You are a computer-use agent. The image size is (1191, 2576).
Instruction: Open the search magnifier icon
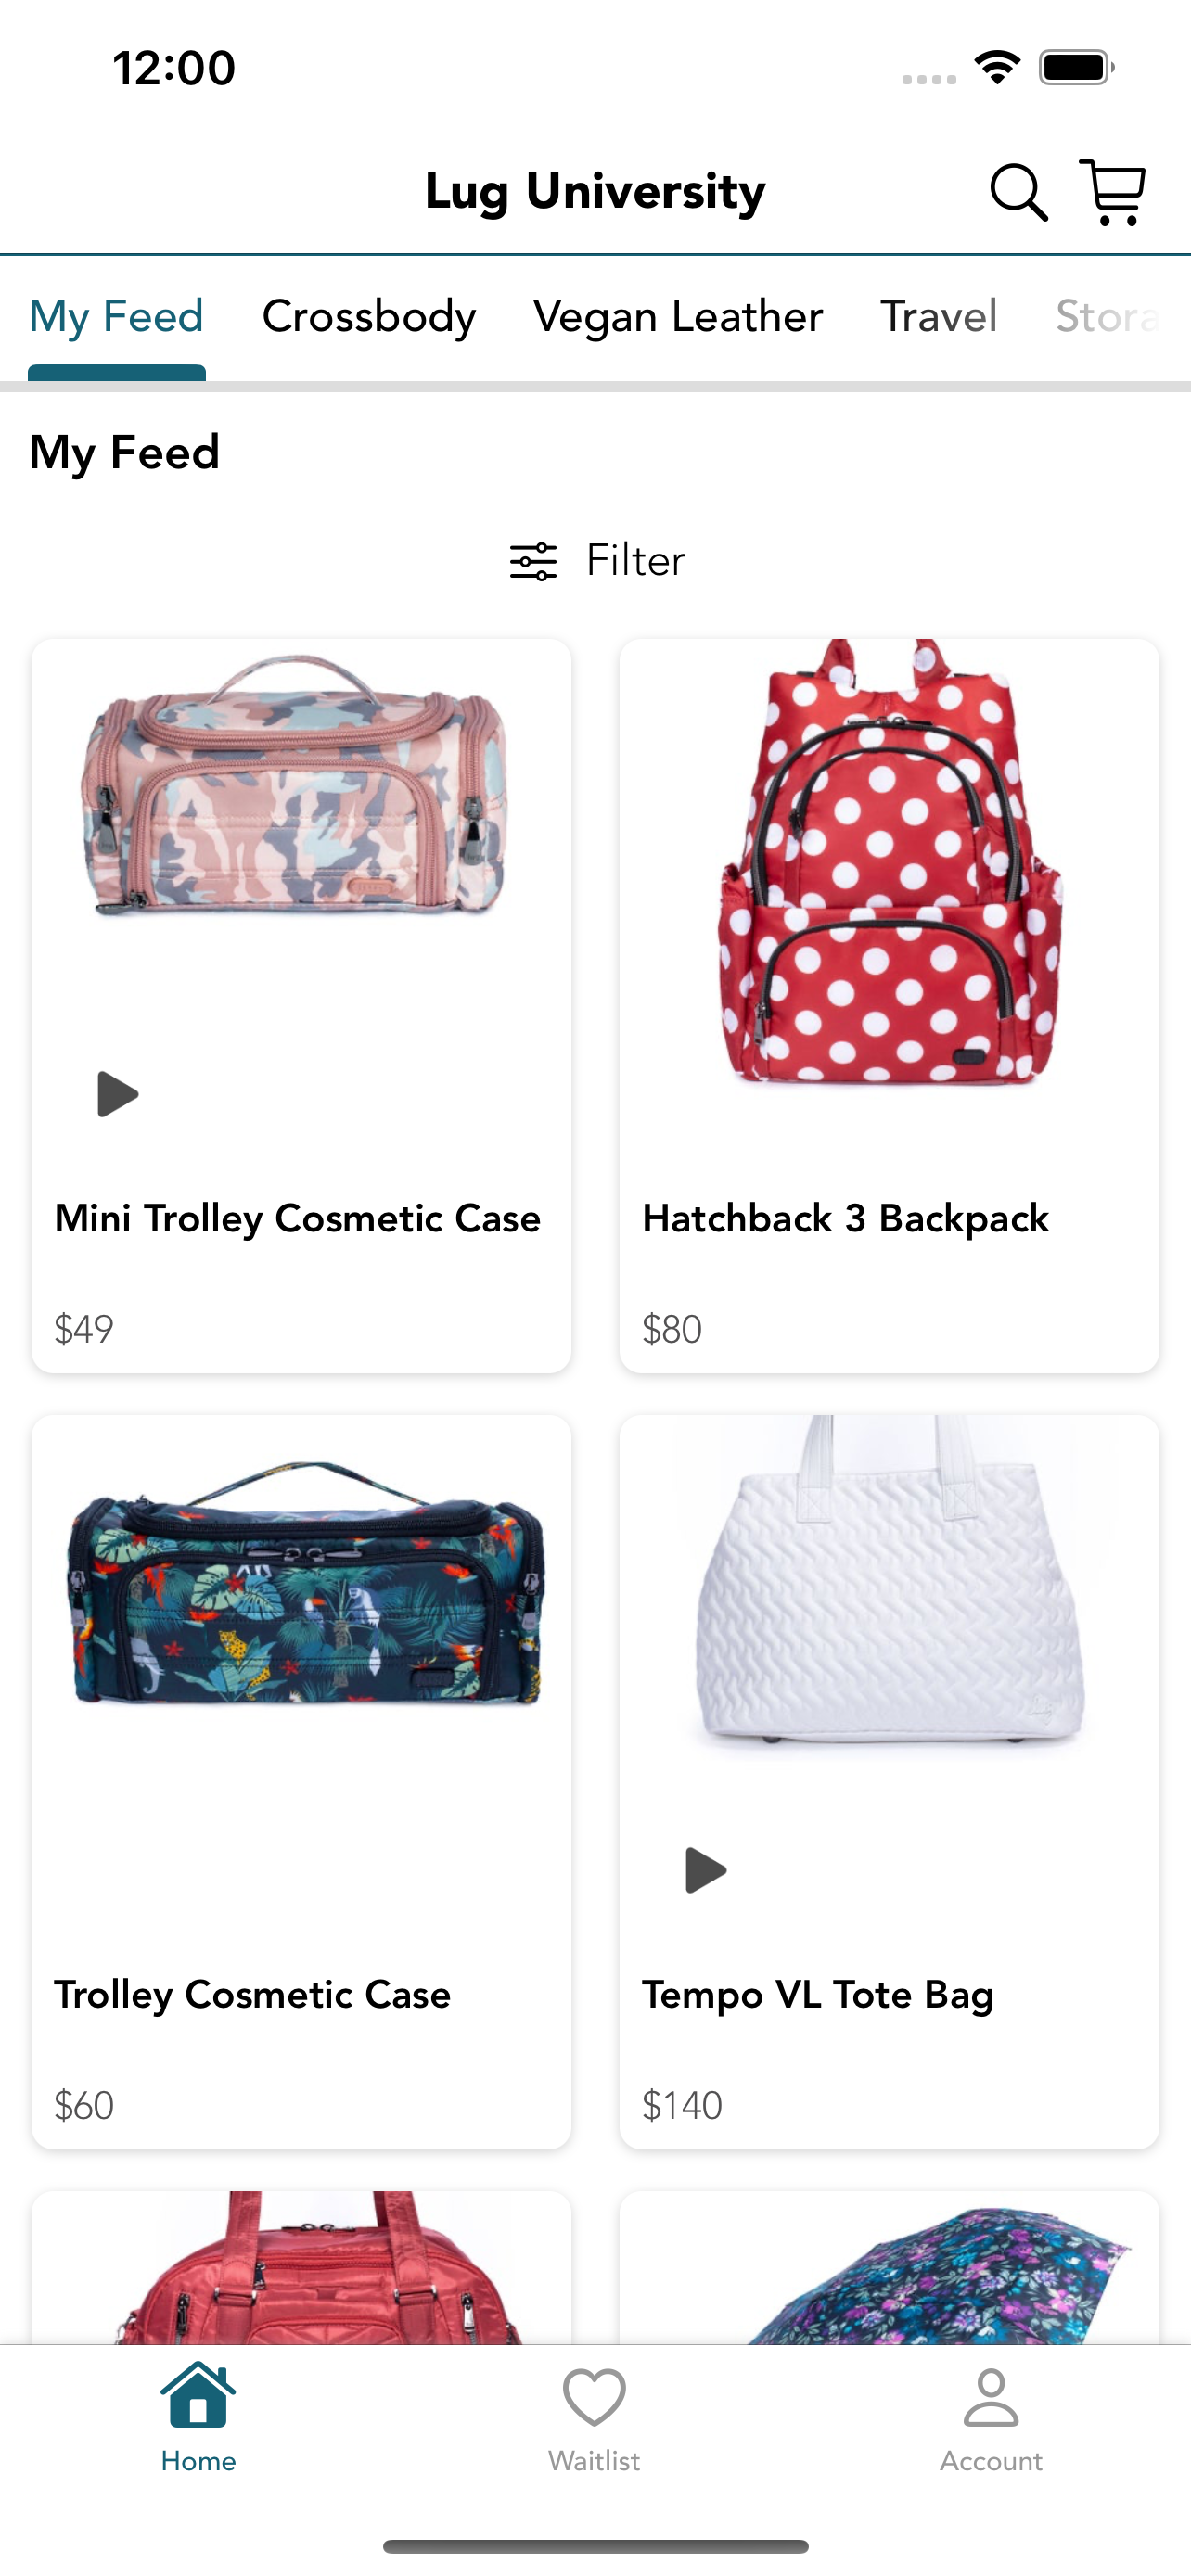1018,192
